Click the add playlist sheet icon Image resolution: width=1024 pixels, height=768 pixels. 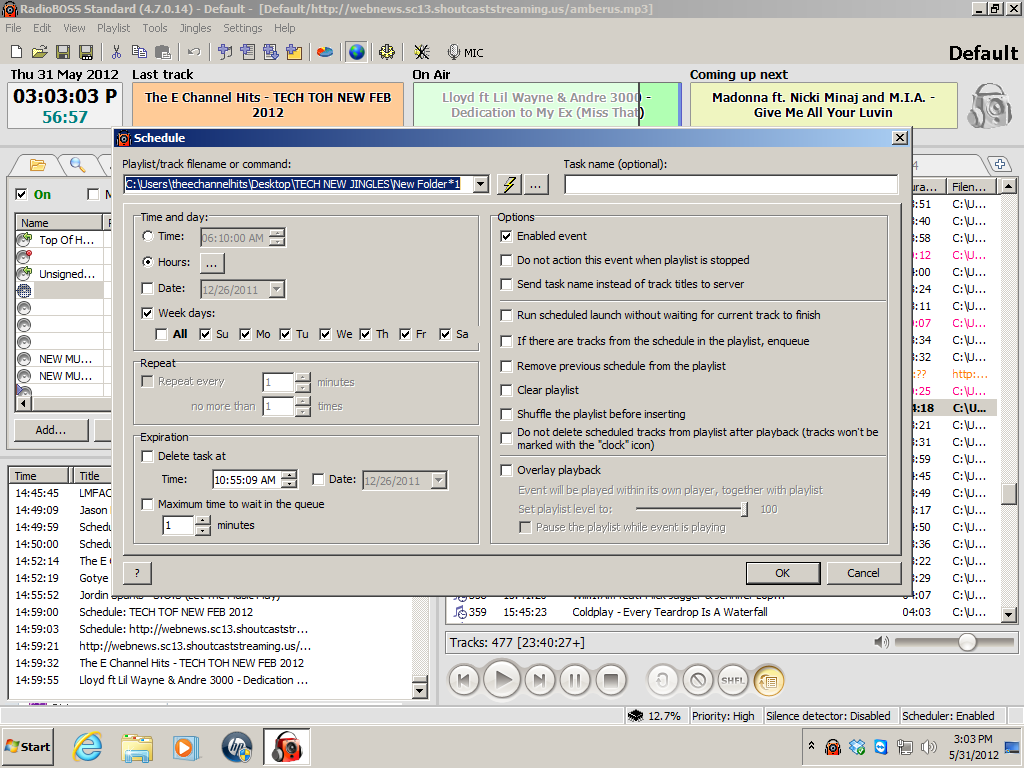pos(248,52)
